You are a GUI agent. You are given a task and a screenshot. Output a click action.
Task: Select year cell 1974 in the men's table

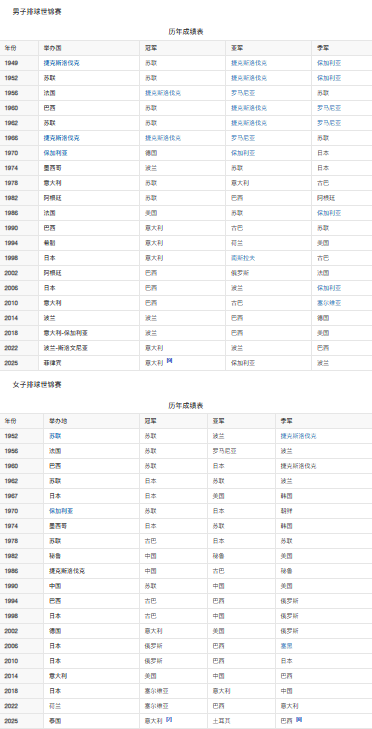click(x=12, y=168)
